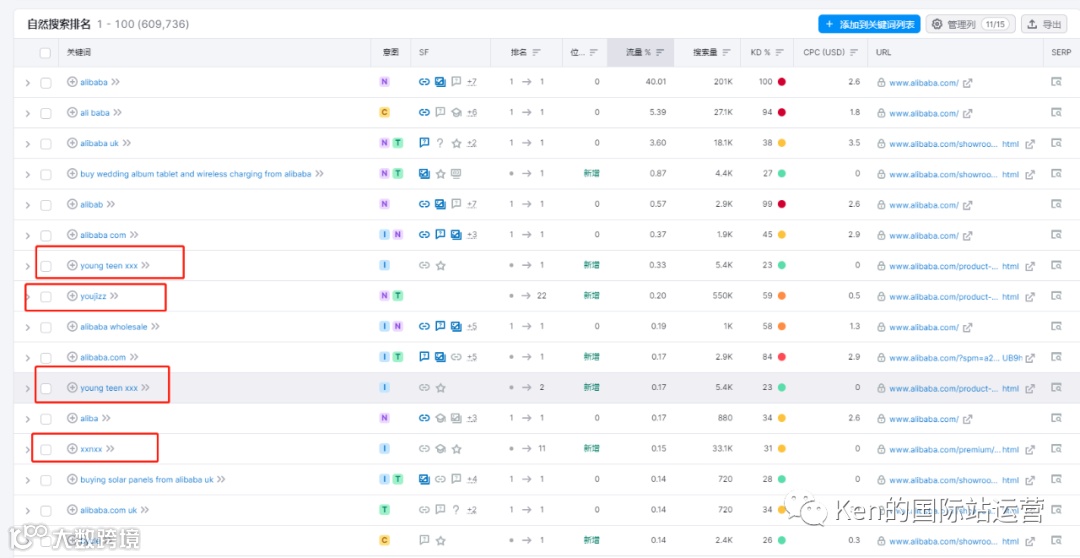Click the double-arrow icon after 'alibaba wholesale'
This screenshot has width=1080, height=558.
pos(156,327)
